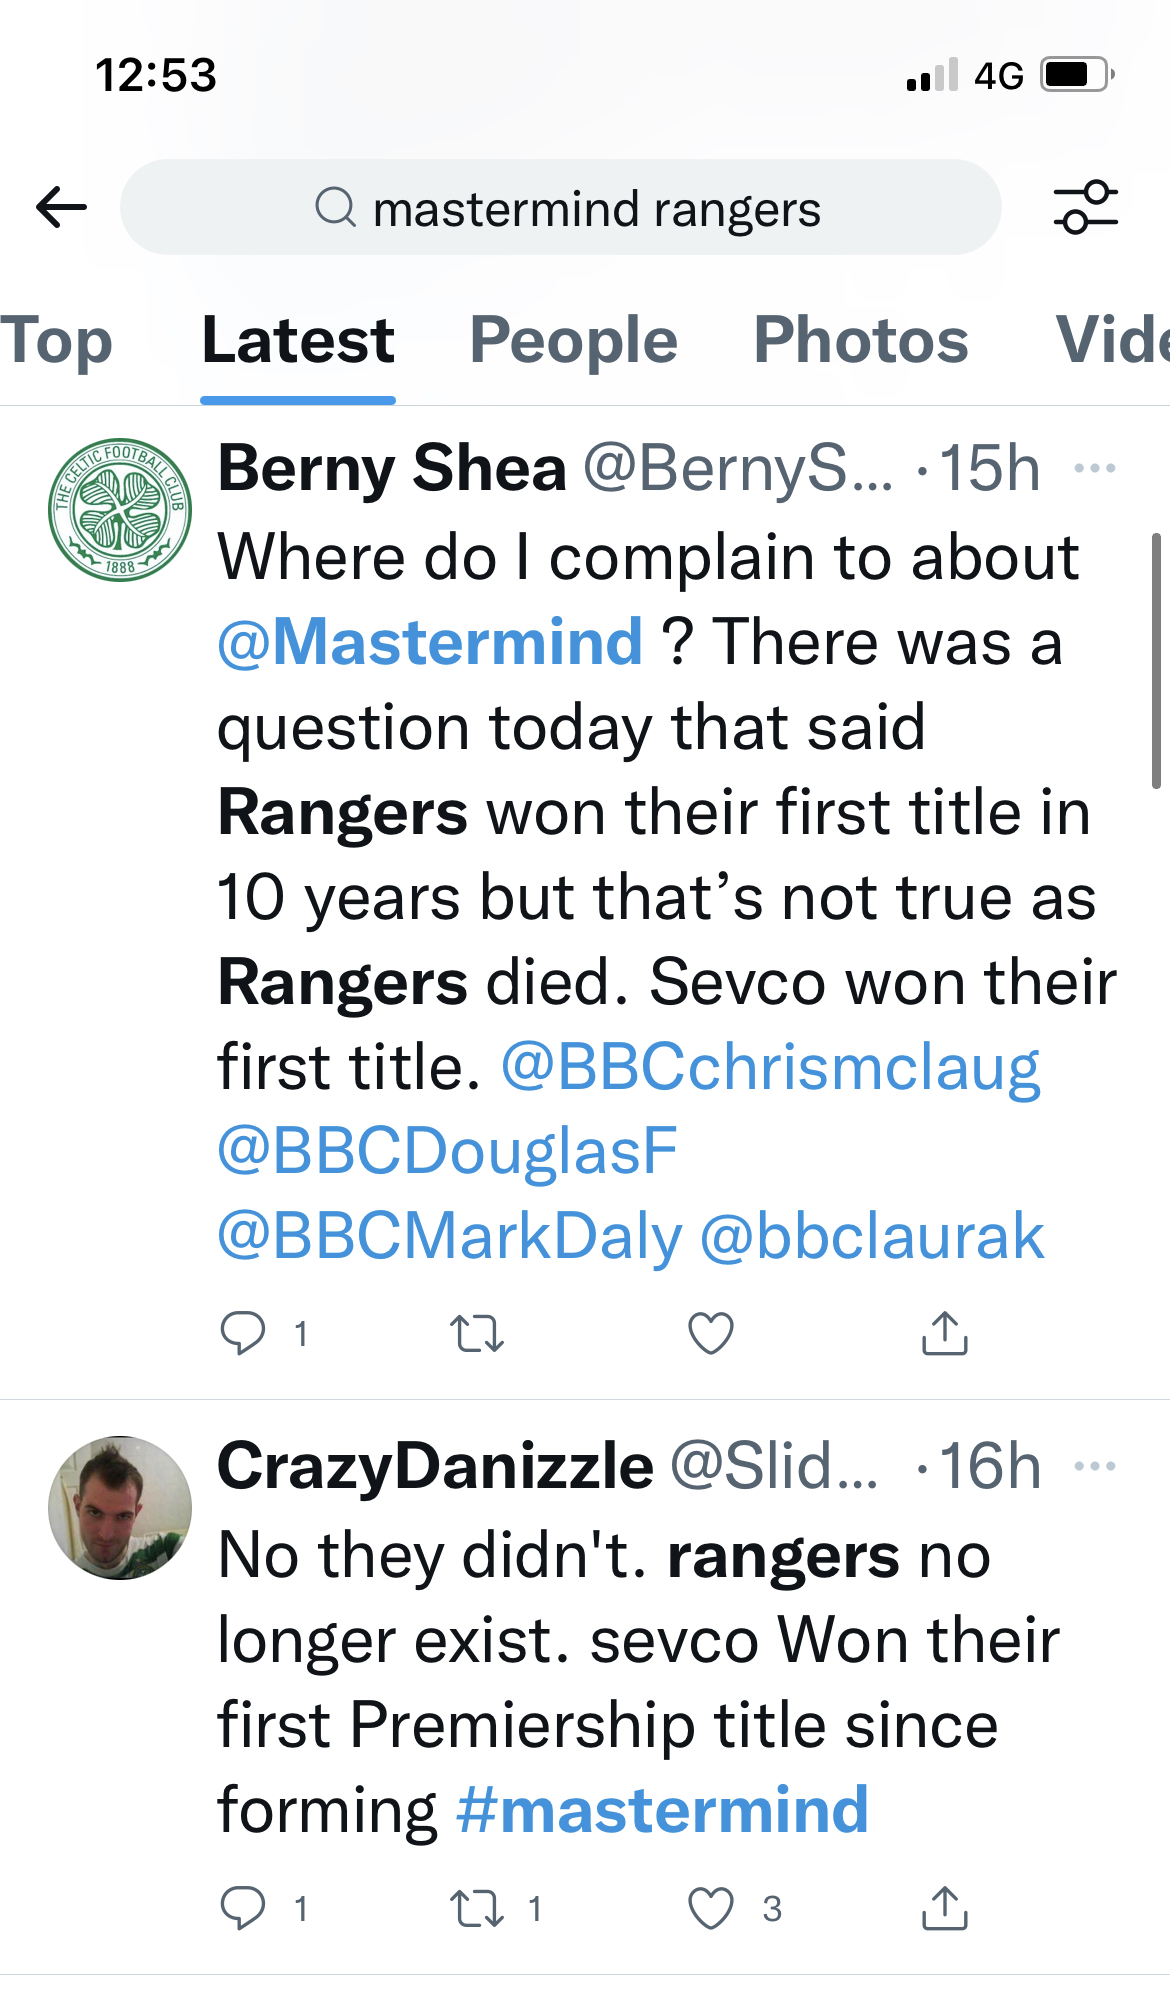Like Berny Shea's tweet

coord(711,1333)
